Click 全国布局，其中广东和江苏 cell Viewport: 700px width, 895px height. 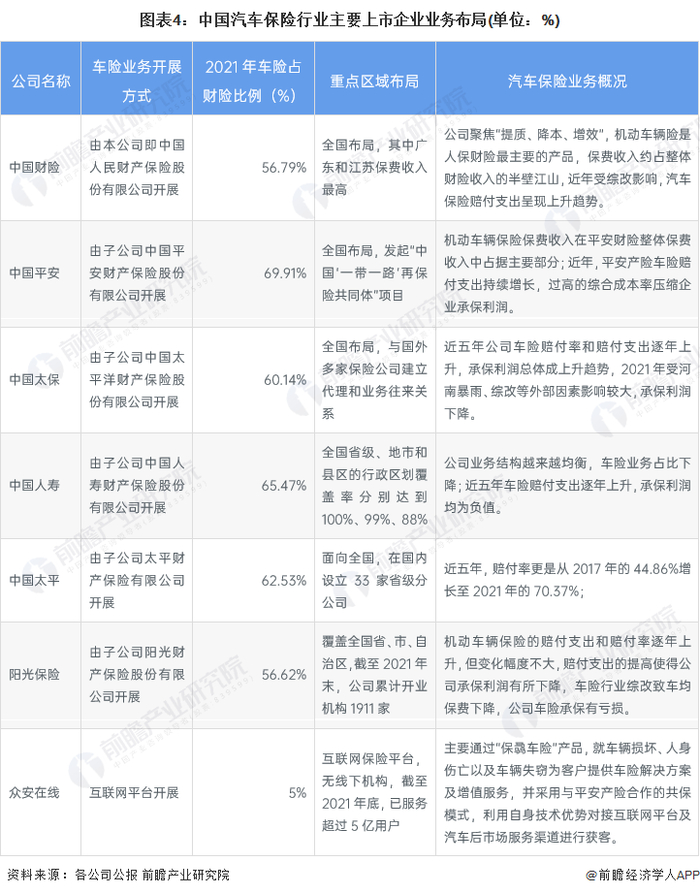375,167
